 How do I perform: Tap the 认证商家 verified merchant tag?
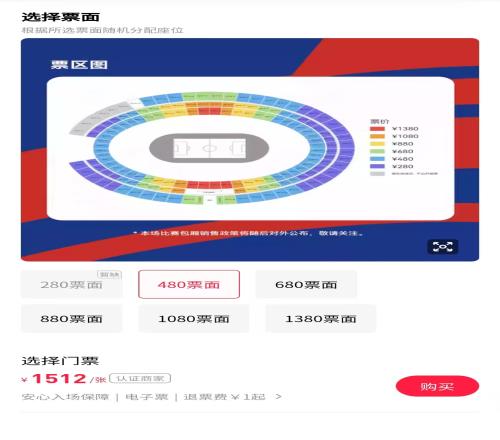(140, 378)
